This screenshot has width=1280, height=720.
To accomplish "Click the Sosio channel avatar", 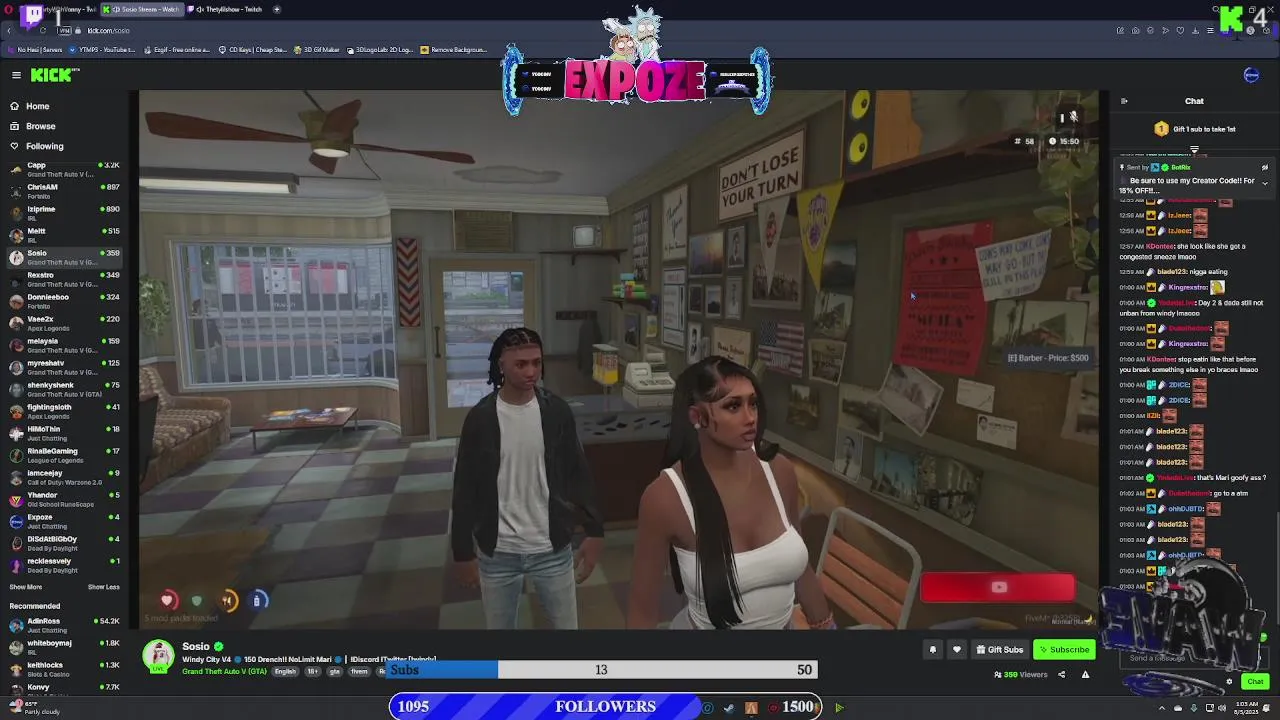I will coord(158,655).
